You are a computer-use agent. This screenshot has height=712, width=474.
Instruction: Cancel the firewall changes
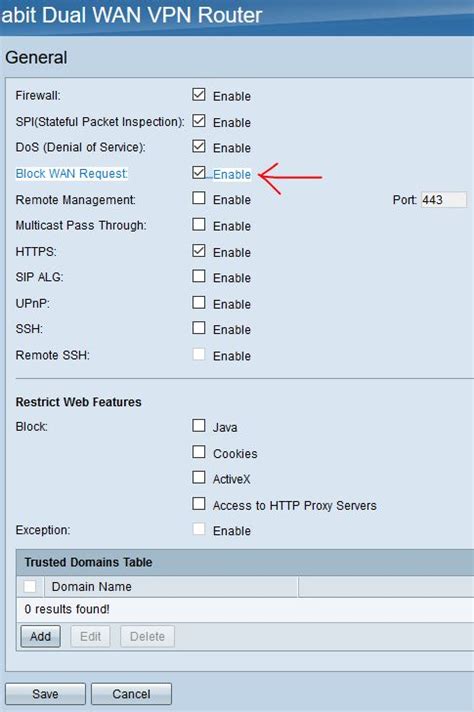pyautogui.click(x=131, y=694)
